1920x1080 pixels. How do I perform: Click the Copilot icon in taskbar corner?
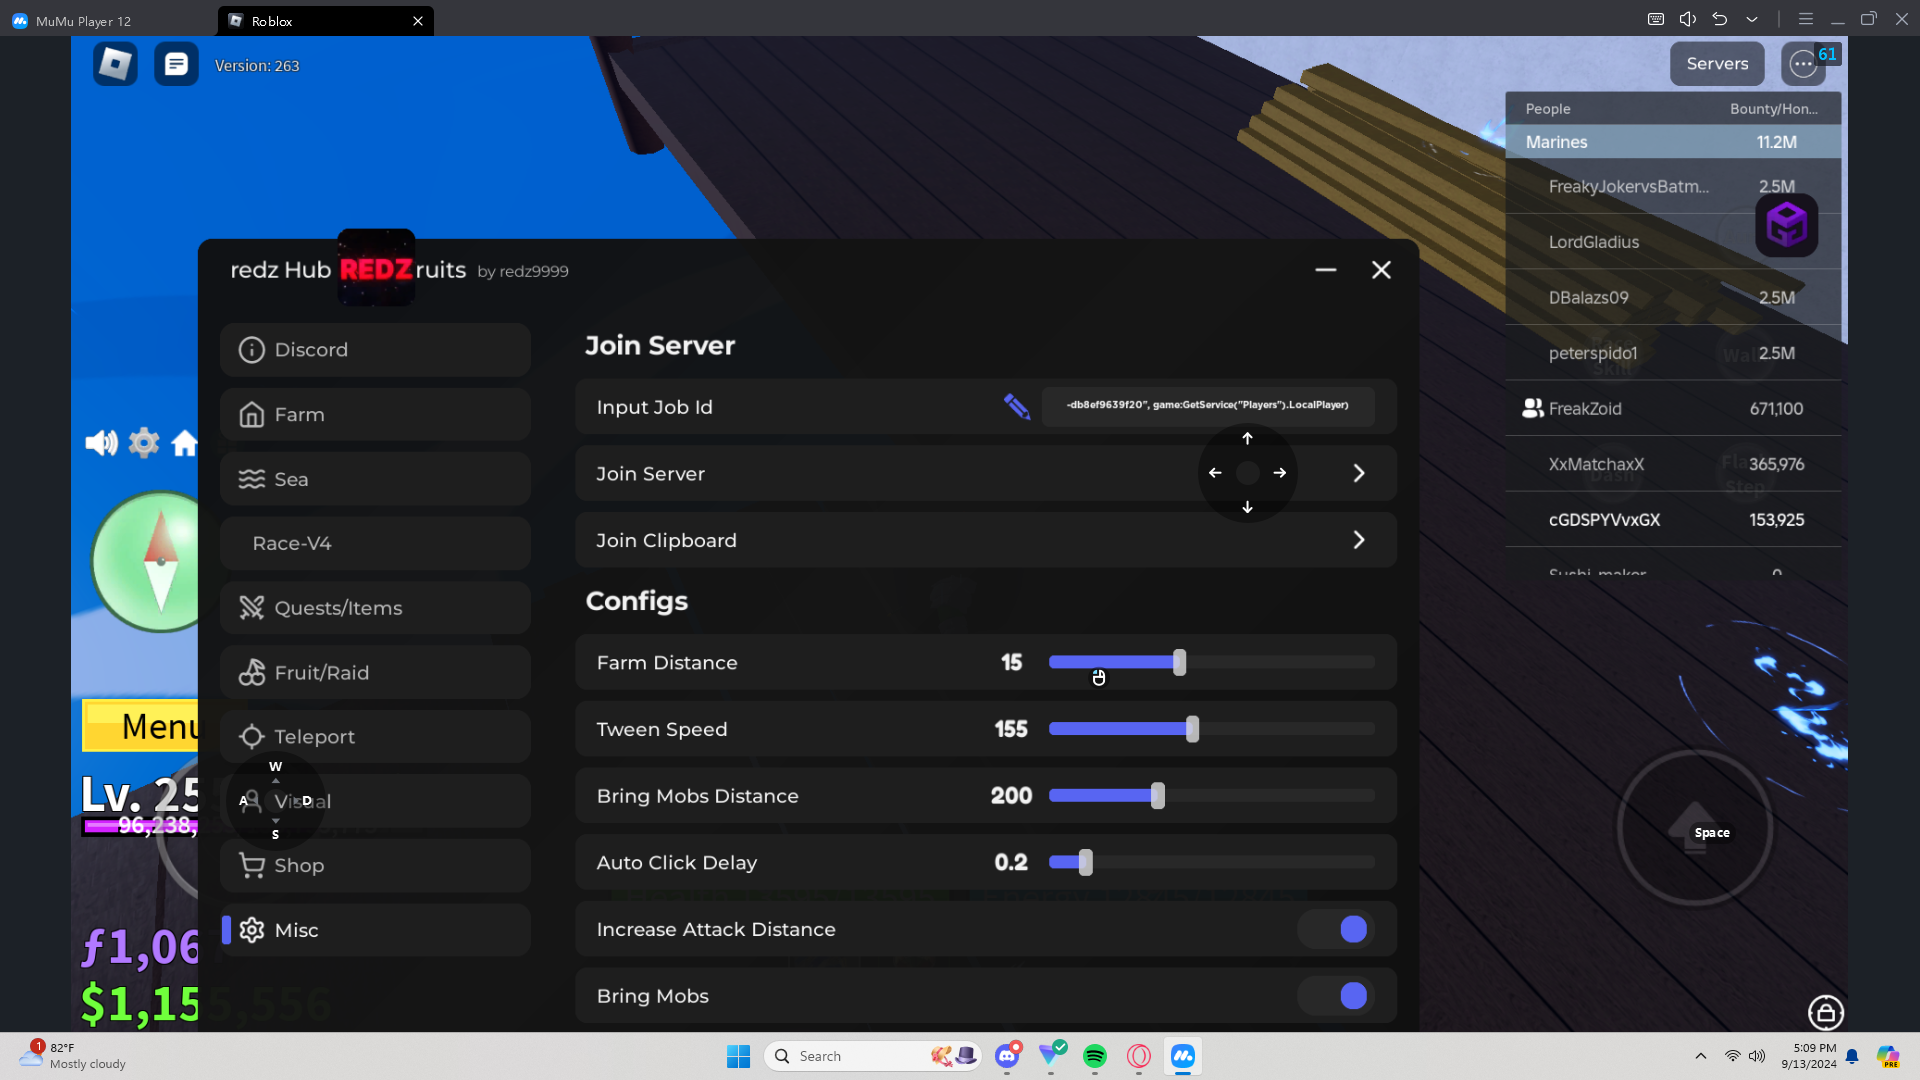pos(1888,1056)
